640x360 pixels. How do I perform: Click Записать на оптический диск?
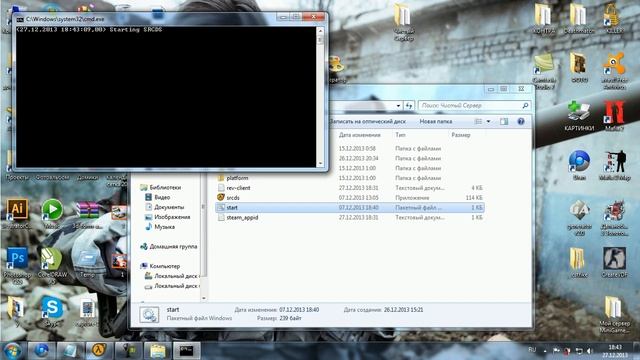pos(368,121)
